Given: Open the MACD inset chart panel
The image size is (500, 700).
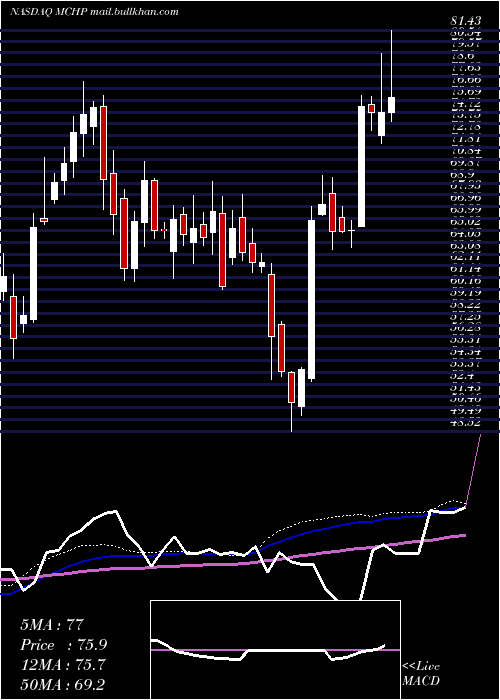Looking at the screenshot, I should (x=275, y=650).
